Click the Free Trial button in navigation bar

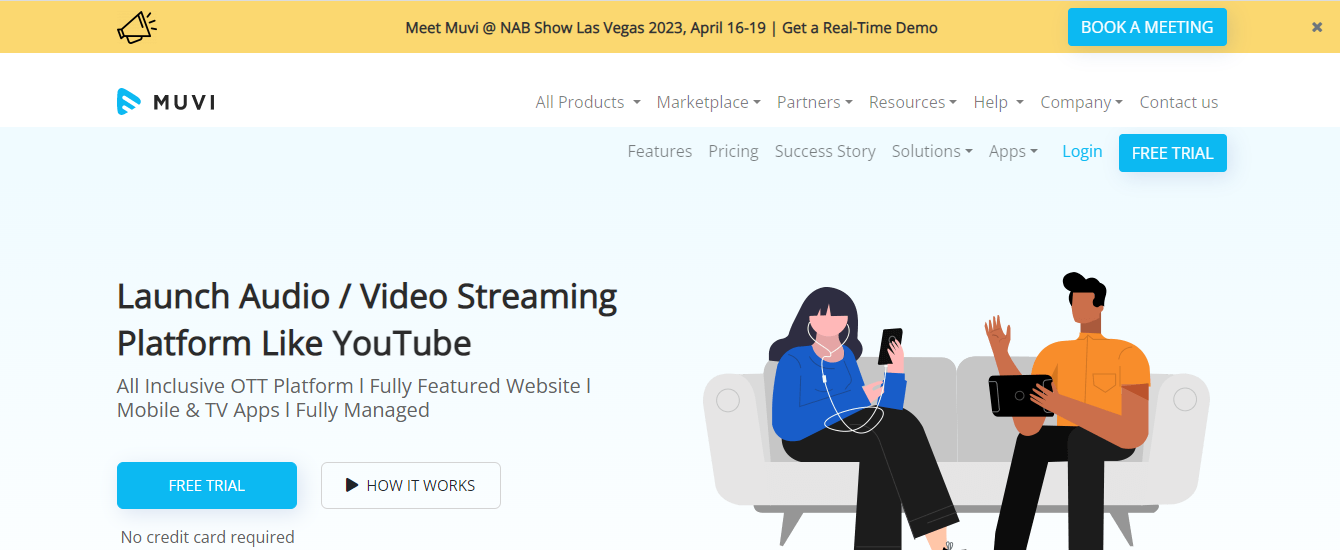click(1173, 153)
